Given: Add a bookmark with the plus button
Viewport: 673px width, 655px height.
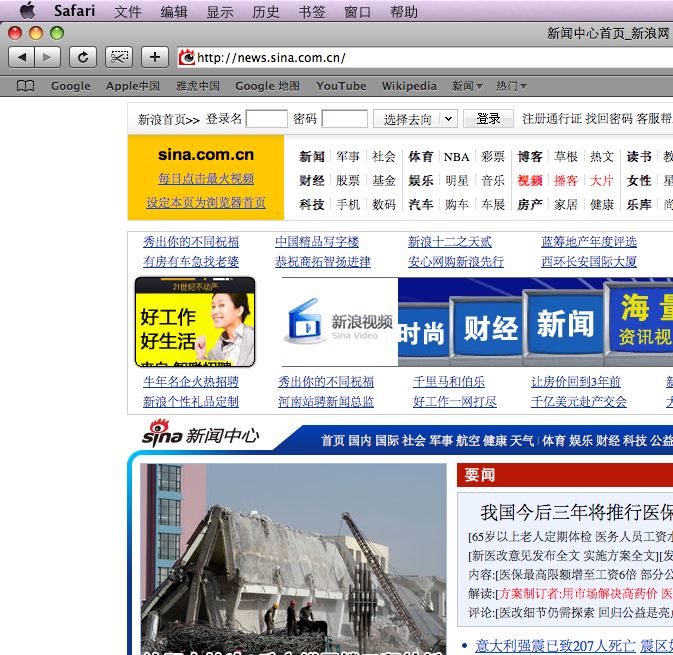Looking at the screenshot, I should 155,57.
